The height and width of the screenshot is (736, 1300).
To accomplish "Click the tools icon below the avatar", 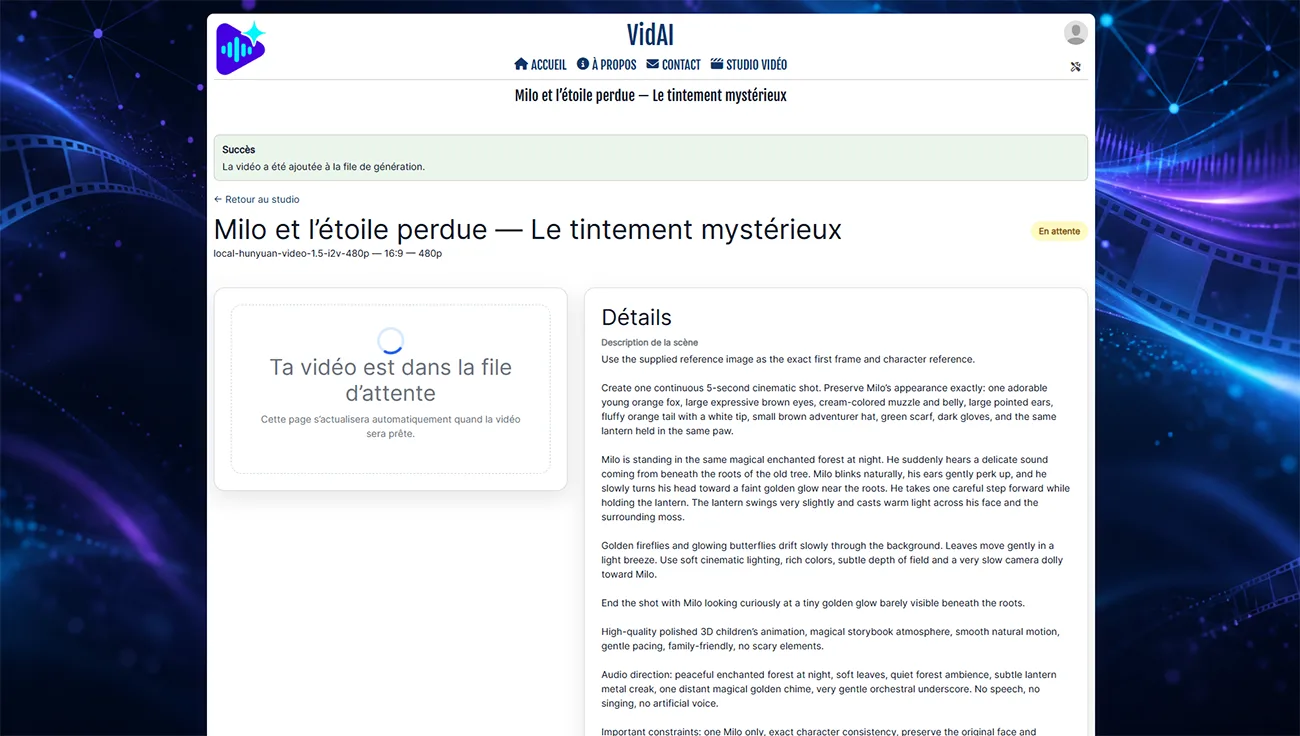I will [x=1076, y=67].
